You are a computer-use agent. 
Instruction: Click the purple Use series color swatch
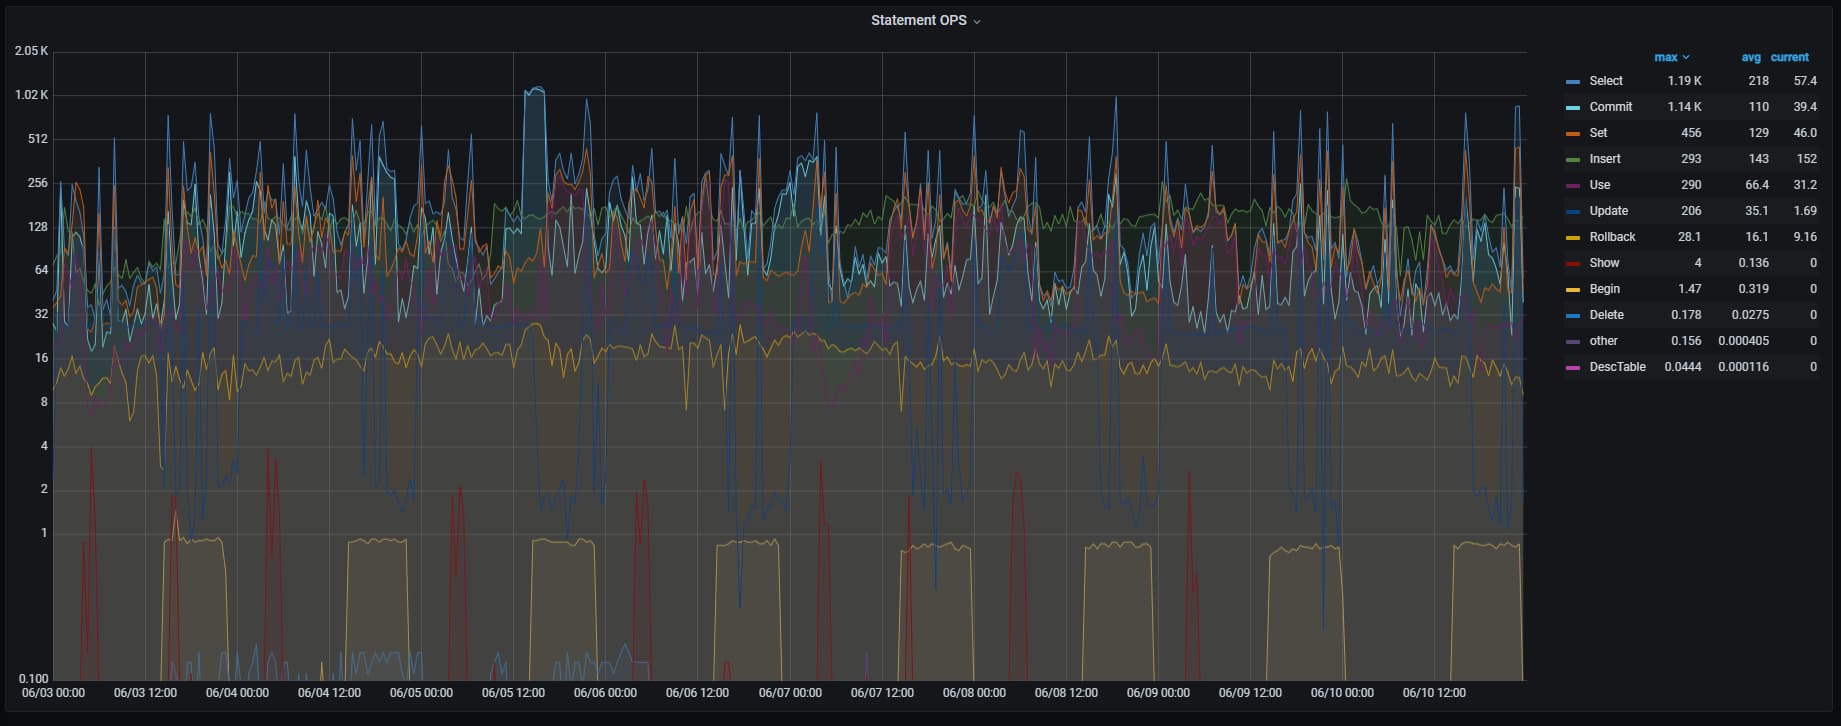click(1573, 186)
